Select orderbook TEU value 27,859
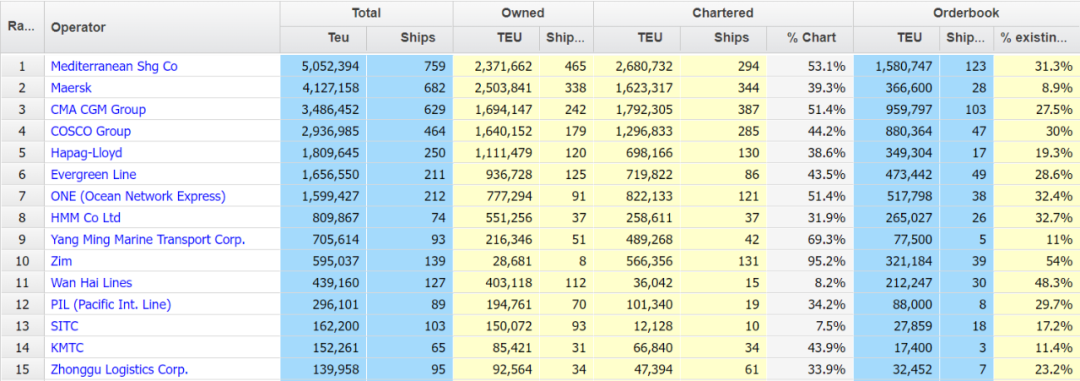Viewport: 1080px width, 381px height. pyautogui.click(x=913, y=326)
